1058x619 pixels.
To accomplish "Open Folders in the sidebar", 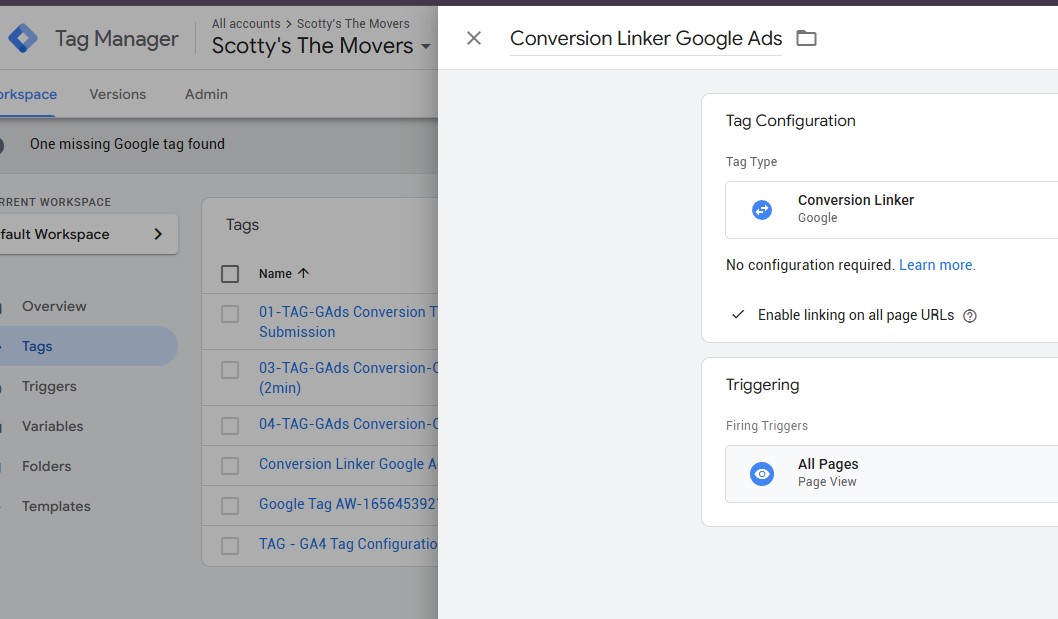I will pos(47,466).
